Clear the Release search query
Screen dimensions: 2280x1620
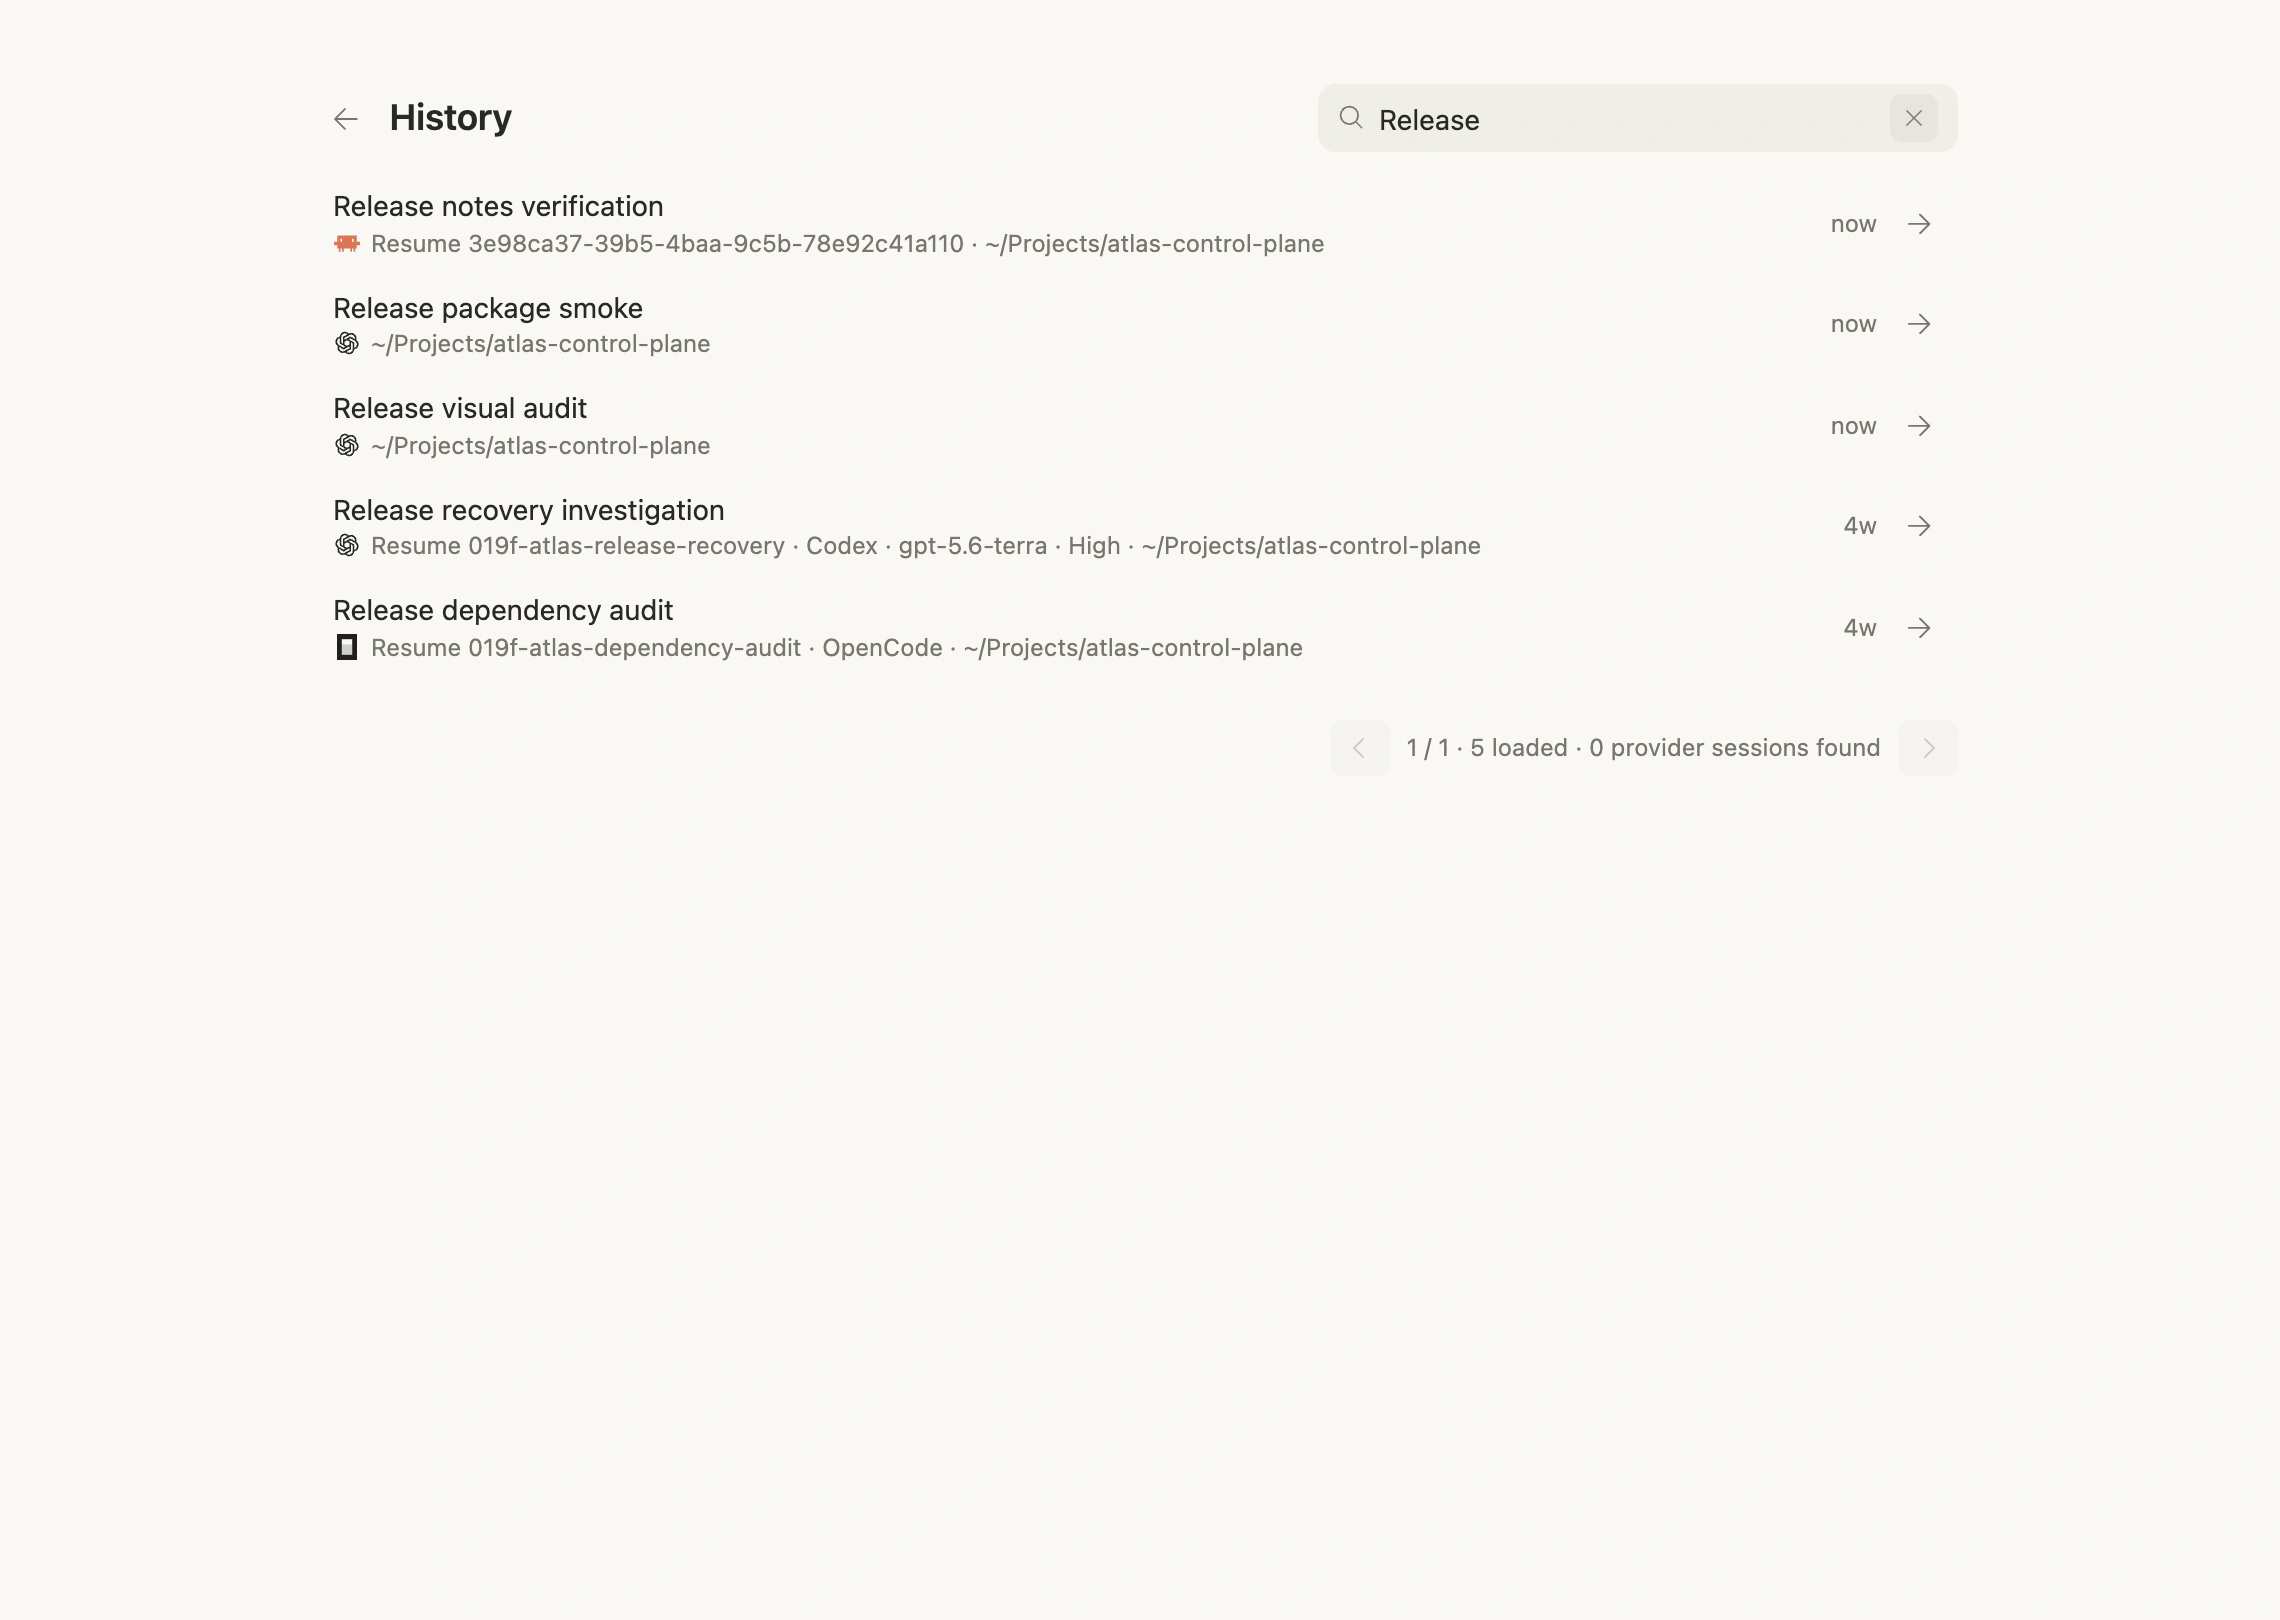tap(1913, 118)
